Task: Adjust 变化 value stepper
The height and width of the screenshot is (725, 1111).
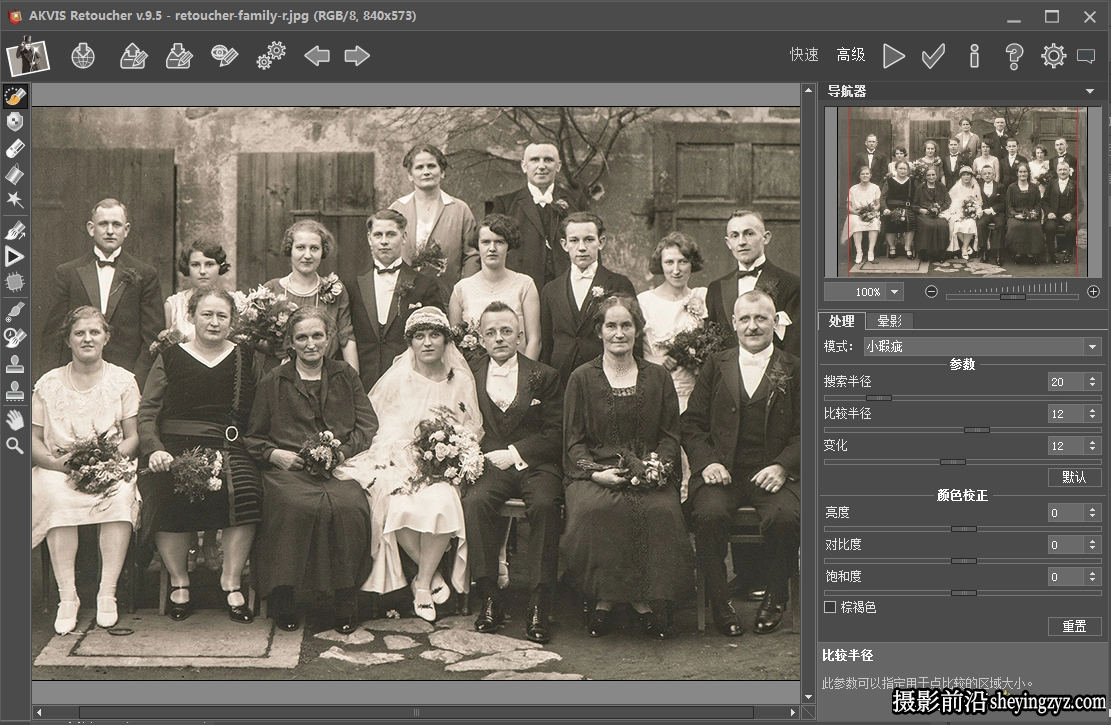Action: [1092, 446]
